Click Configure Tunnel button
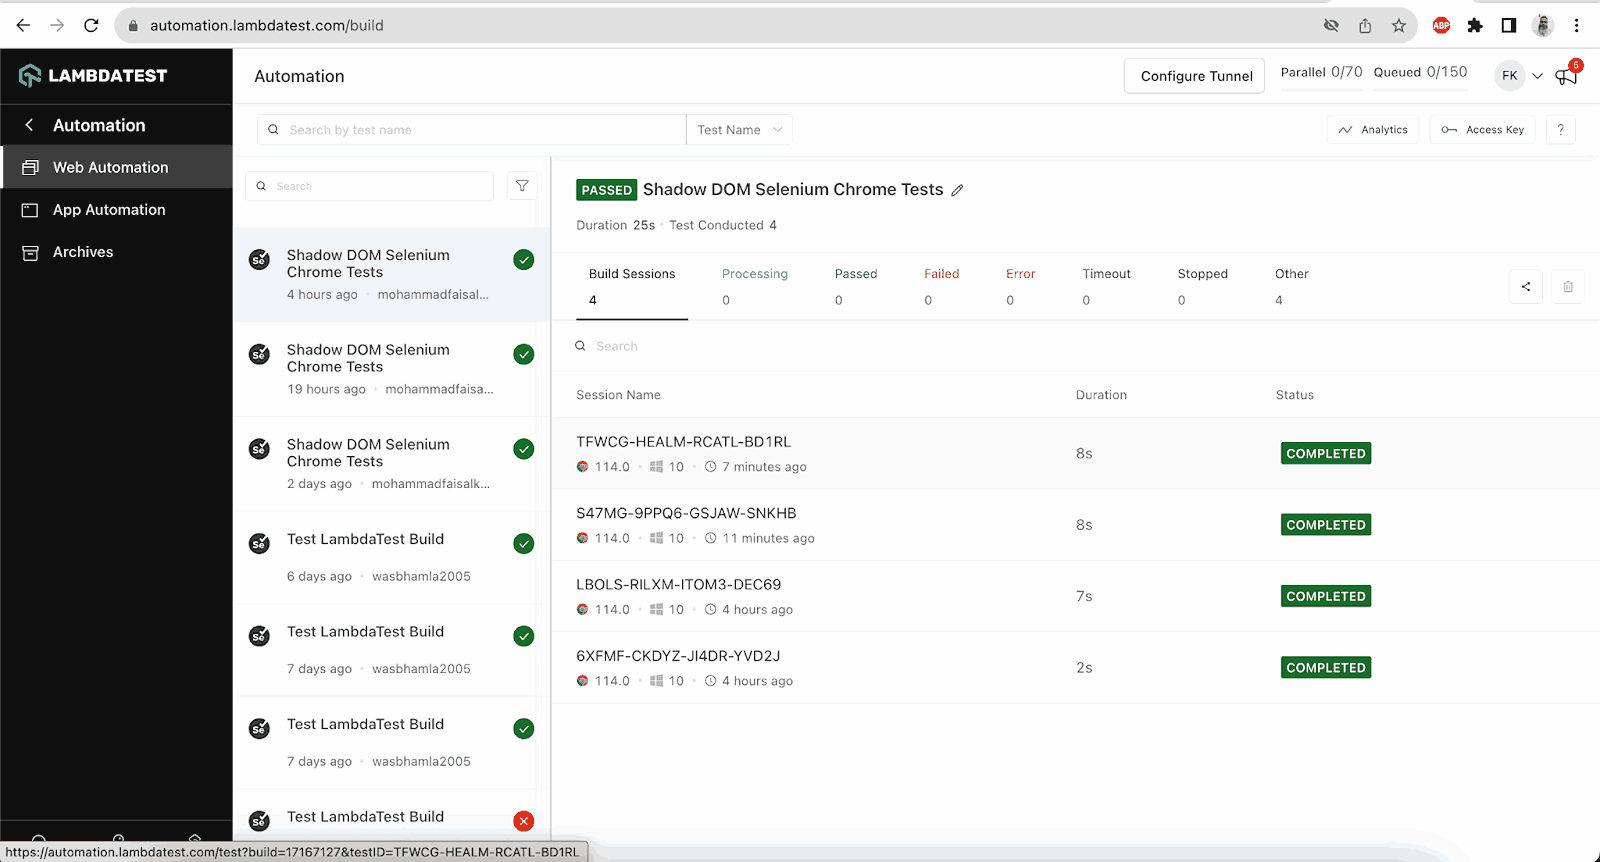The height and width of the screenshot is (862, 1600). [1195, 76]
